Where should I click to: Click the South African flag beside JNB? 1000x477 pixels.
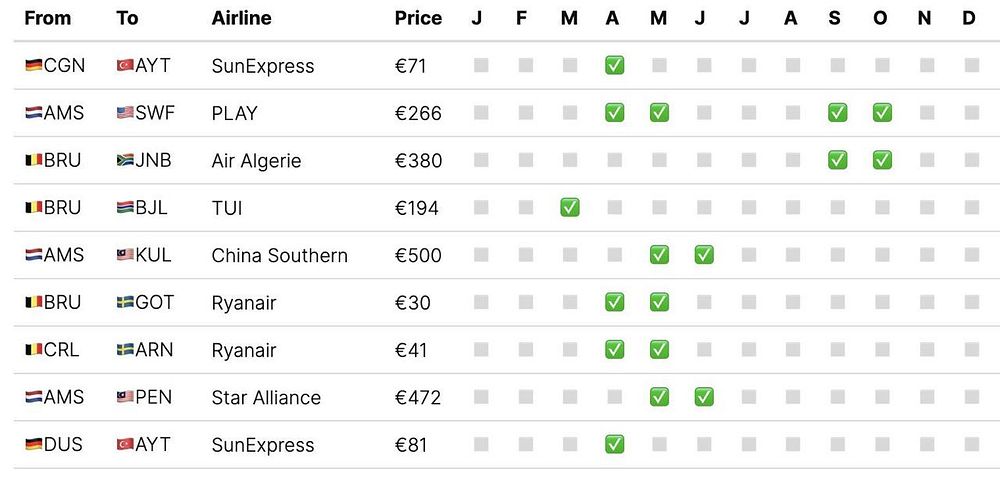pos(125,160)
